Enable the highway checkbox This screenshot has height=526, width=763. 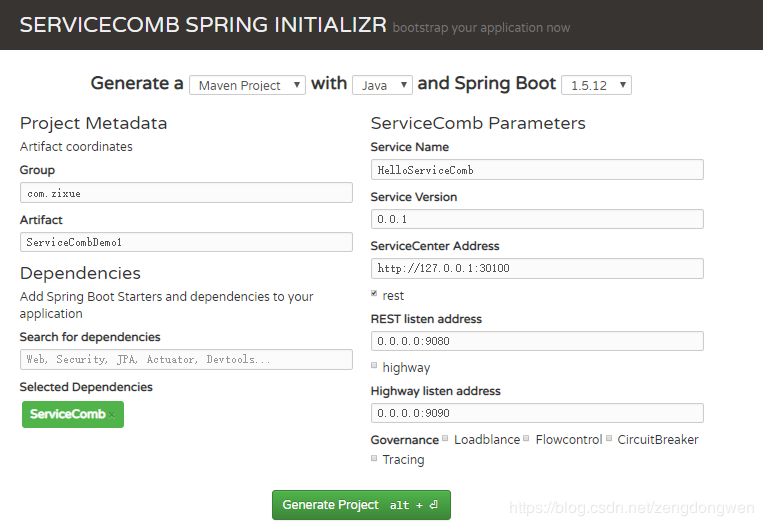(375, 367)
